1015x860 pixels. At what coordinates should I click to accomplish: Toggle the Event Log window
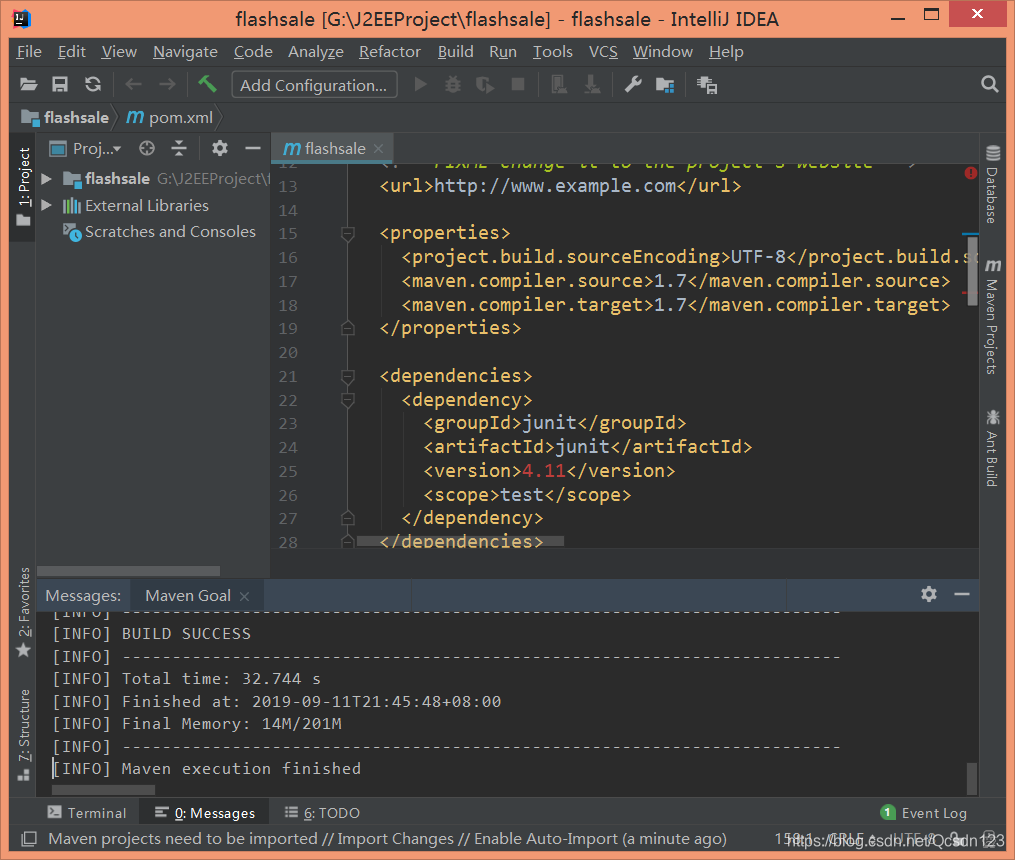[x=924, y=813]
